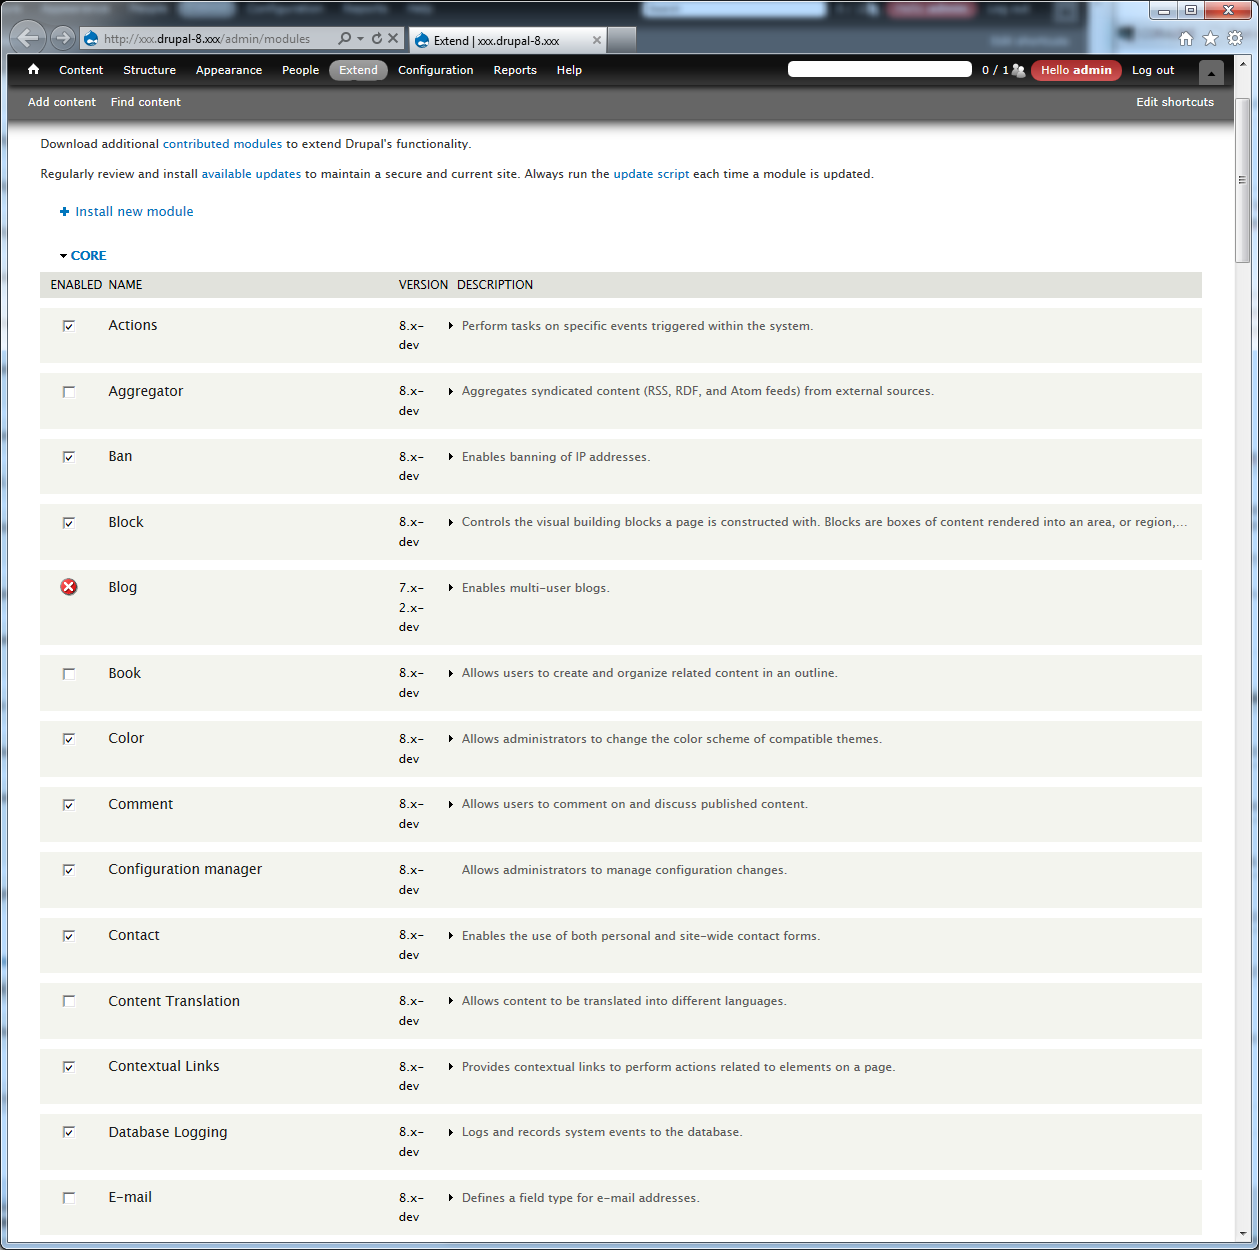Image resolution: width=1259 pixels, height=1250 pixels.
Task: Open the Reports menu
Action: (x=515, y=70)
